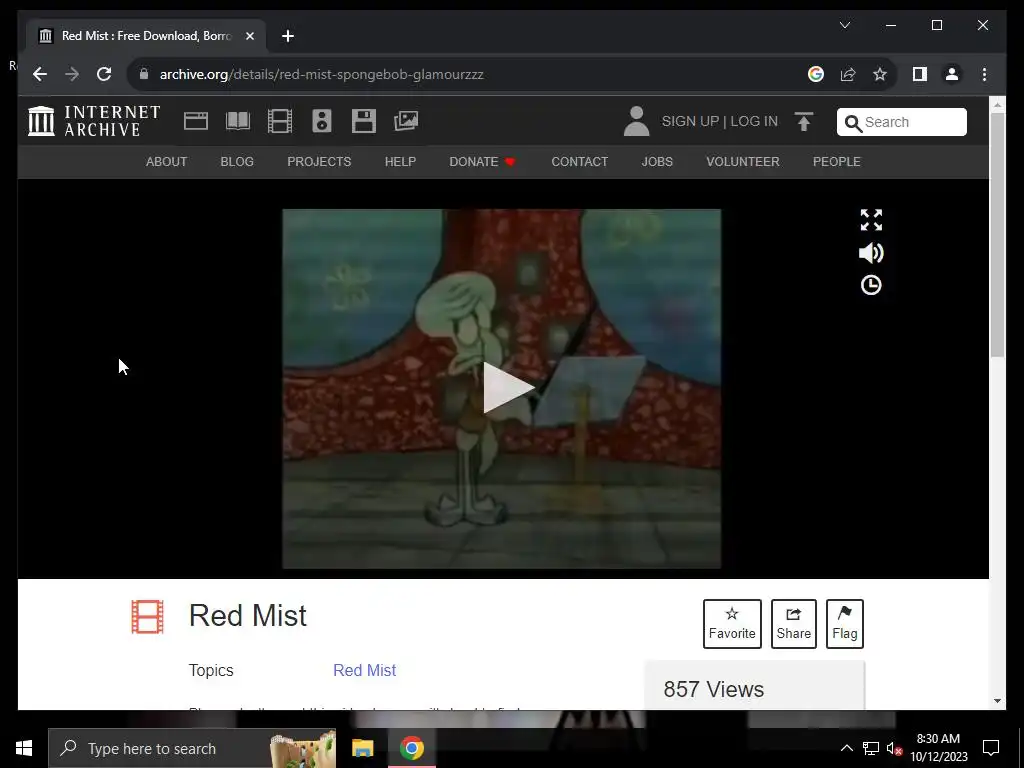Image resolution: width=1024 pixels, height=768 pixels.
Task: Click the share page icon in address bar
Action: point(848,74)
